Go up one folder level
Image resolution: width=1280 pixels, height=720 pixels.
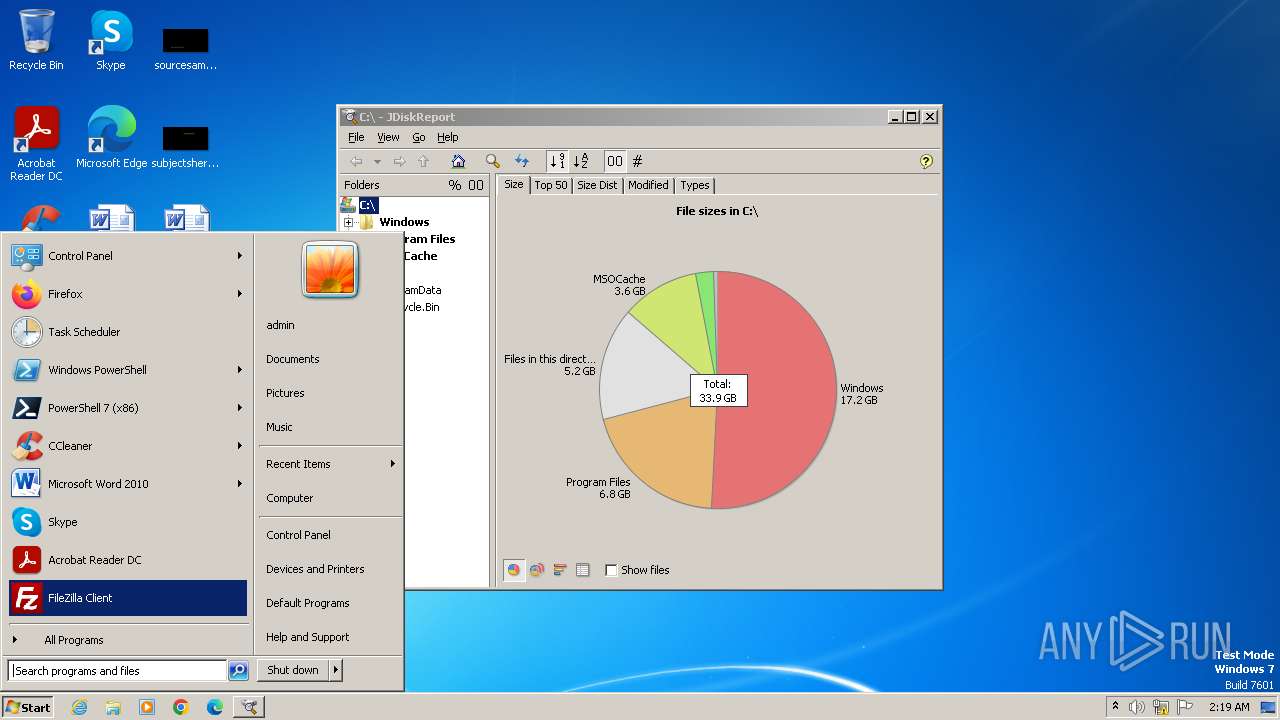tap(423, 161)
